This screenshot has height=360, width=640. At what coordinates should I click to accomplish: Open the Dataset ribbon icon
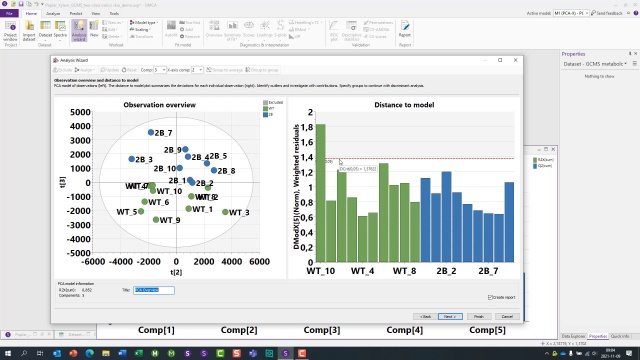45,31
